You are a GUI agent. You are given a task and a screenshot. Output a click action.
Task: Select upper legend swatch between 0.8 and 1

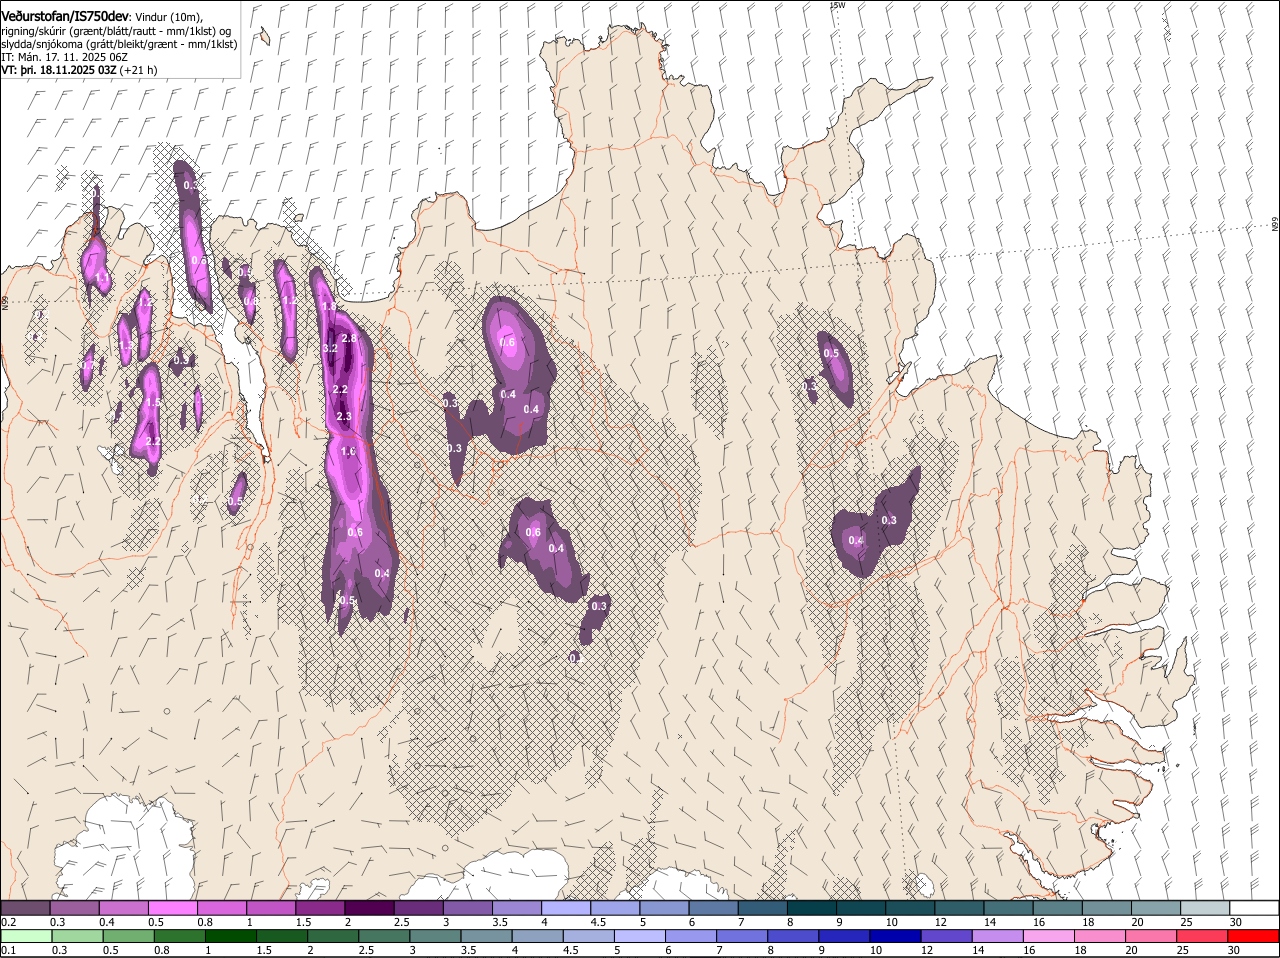coord(221,907)
